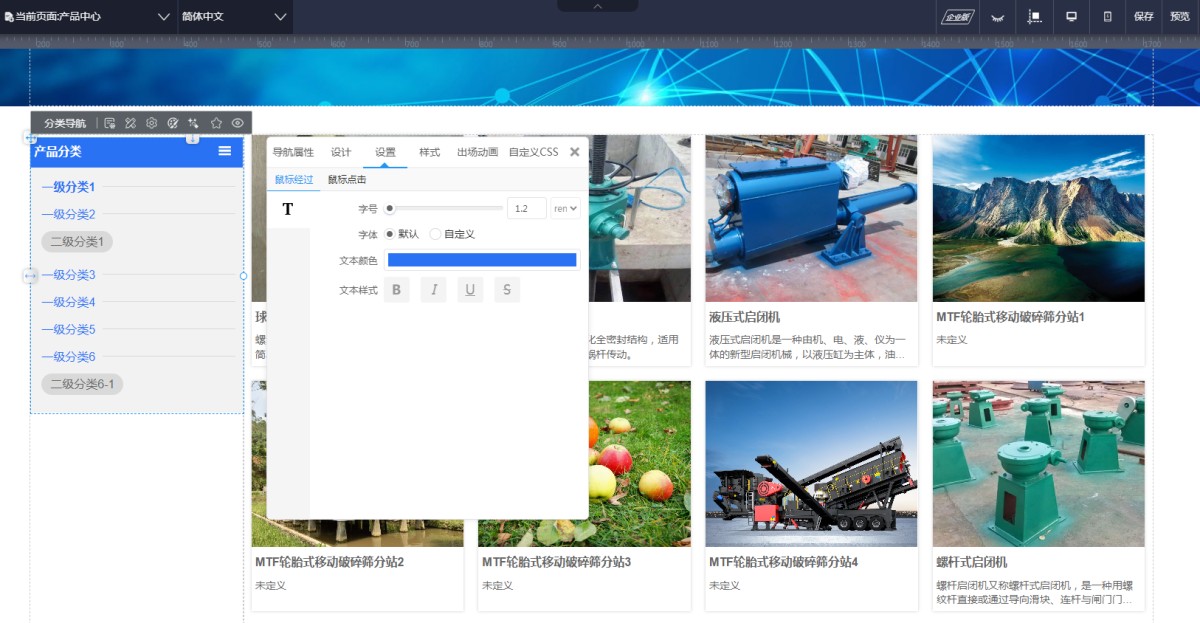Toggle the eye visibility icon in widget toolbar
Image resolution: width=1200 pixels, height=623 pixels.
[x=238, y=123]
